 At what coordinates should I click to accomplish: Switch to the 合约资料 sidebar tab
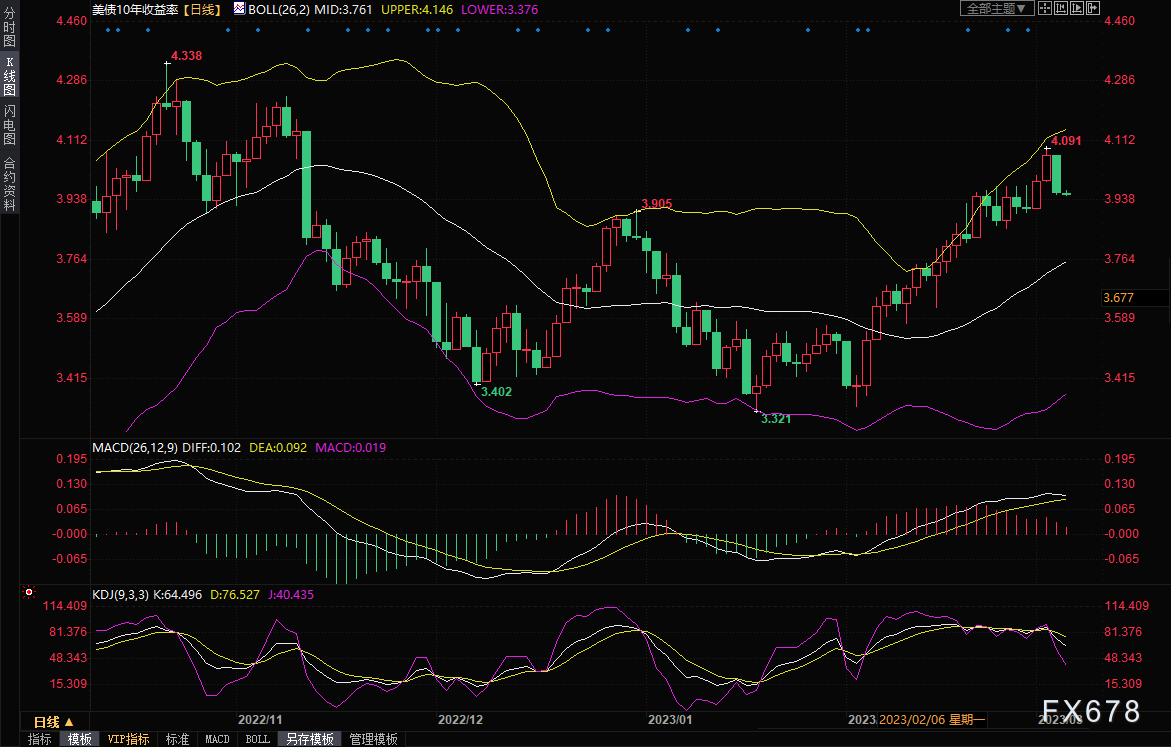point(9,185)
